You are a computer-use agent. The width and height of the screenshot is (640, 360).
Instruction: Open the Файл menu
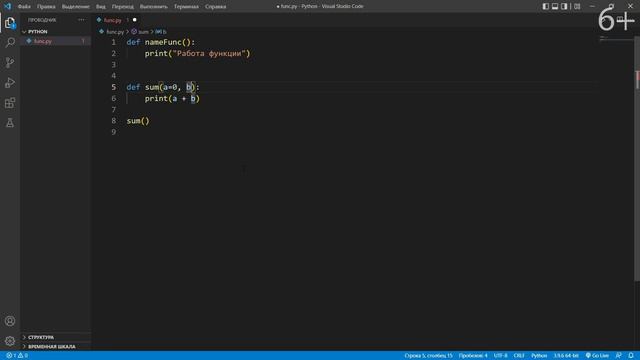coord(24,7)
